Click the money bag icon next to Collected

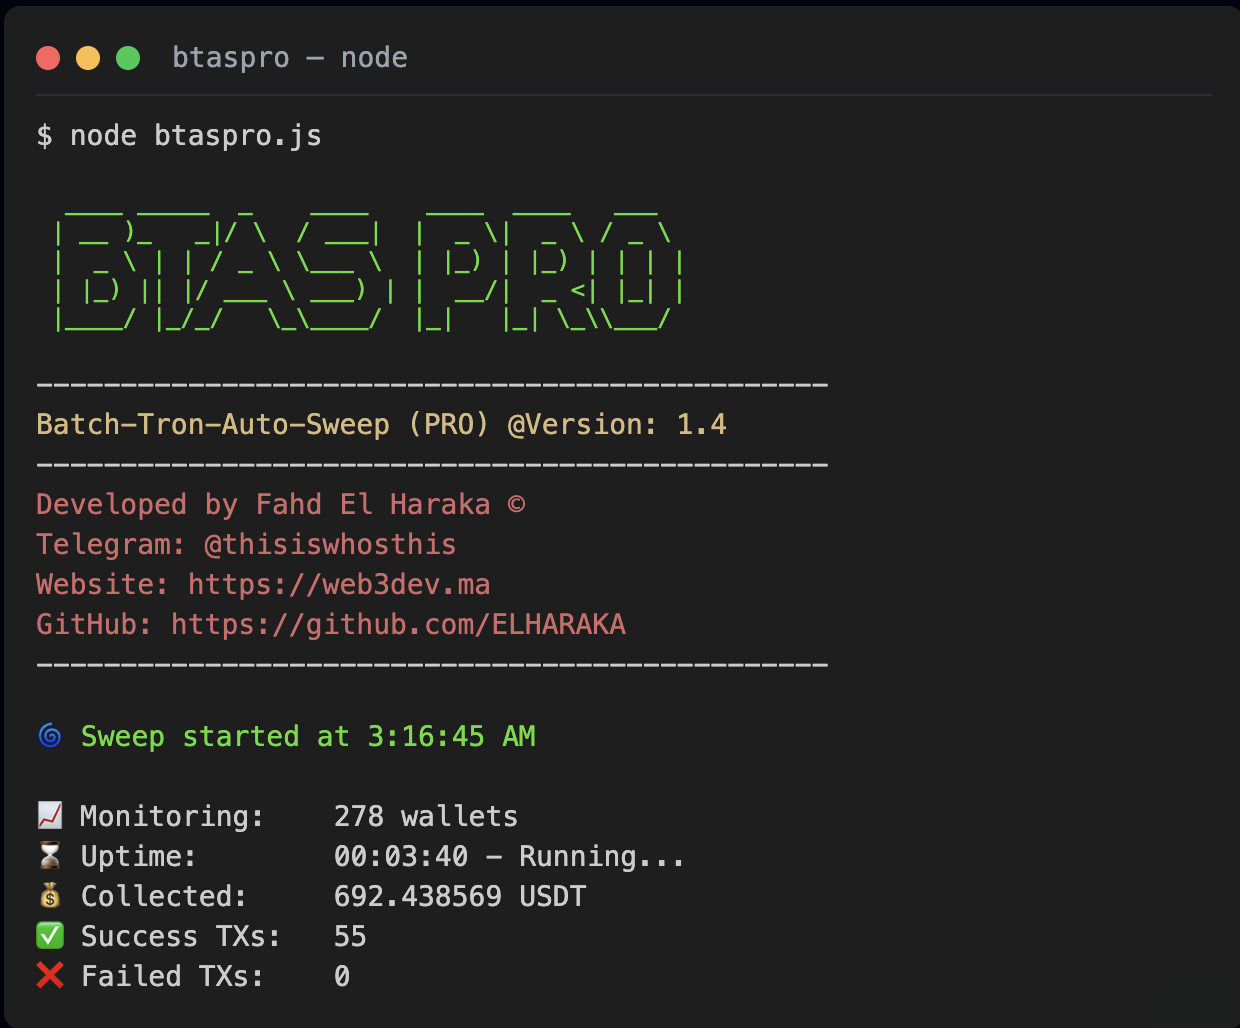[x=48, y=895]
